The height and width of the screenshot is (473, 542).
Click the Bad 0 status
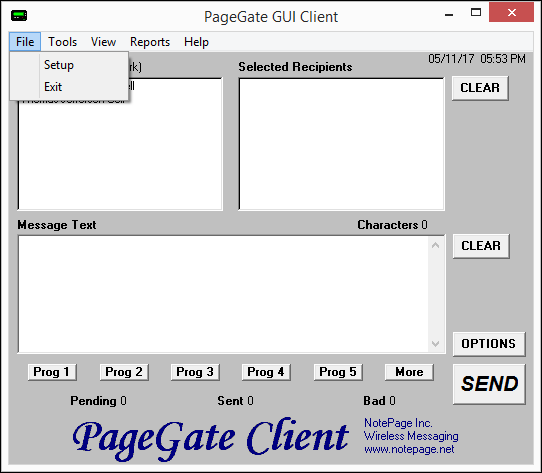[x=379, y=401]
